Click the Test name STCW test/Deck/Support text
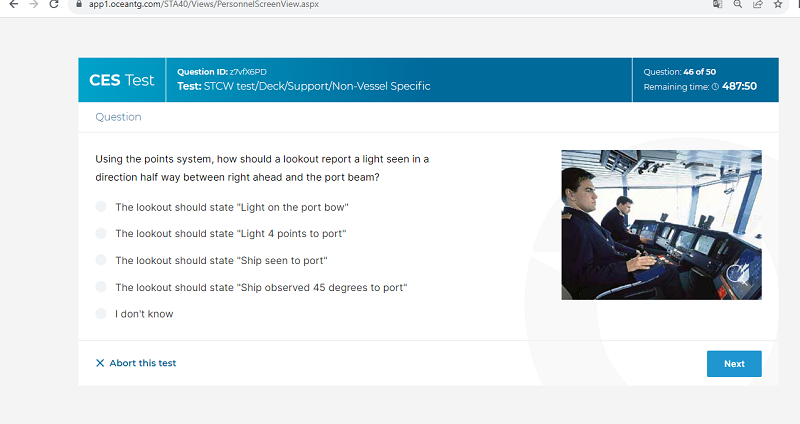 tap(304, 86)
